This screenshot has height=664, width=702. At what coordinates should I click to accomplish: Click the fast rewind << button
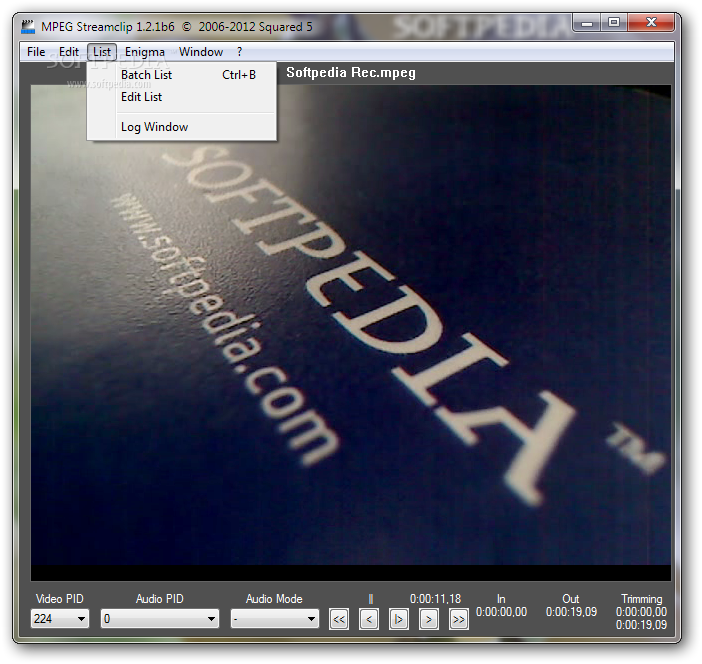point(339,619)
